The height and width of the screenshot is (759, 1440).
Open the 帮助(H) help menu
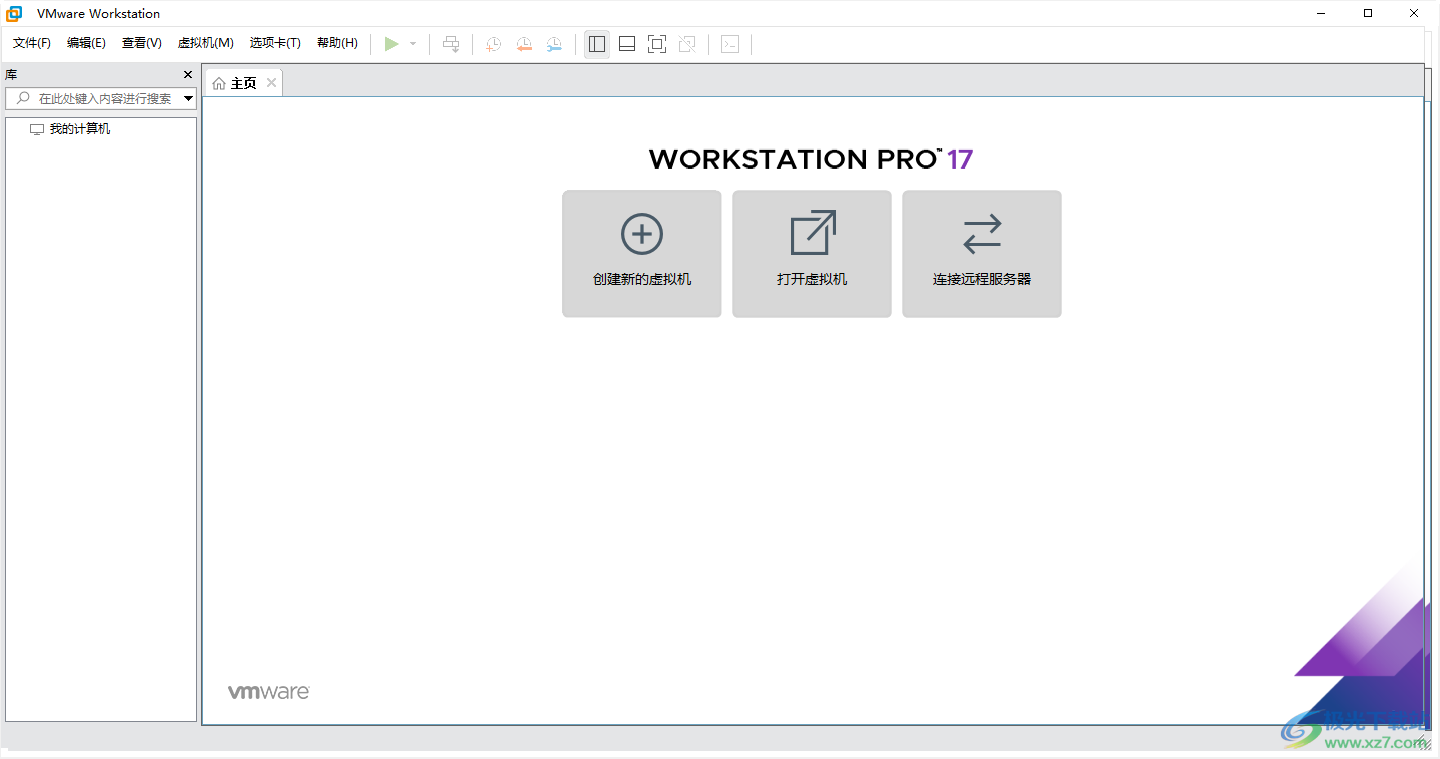[x=337, y=42]
